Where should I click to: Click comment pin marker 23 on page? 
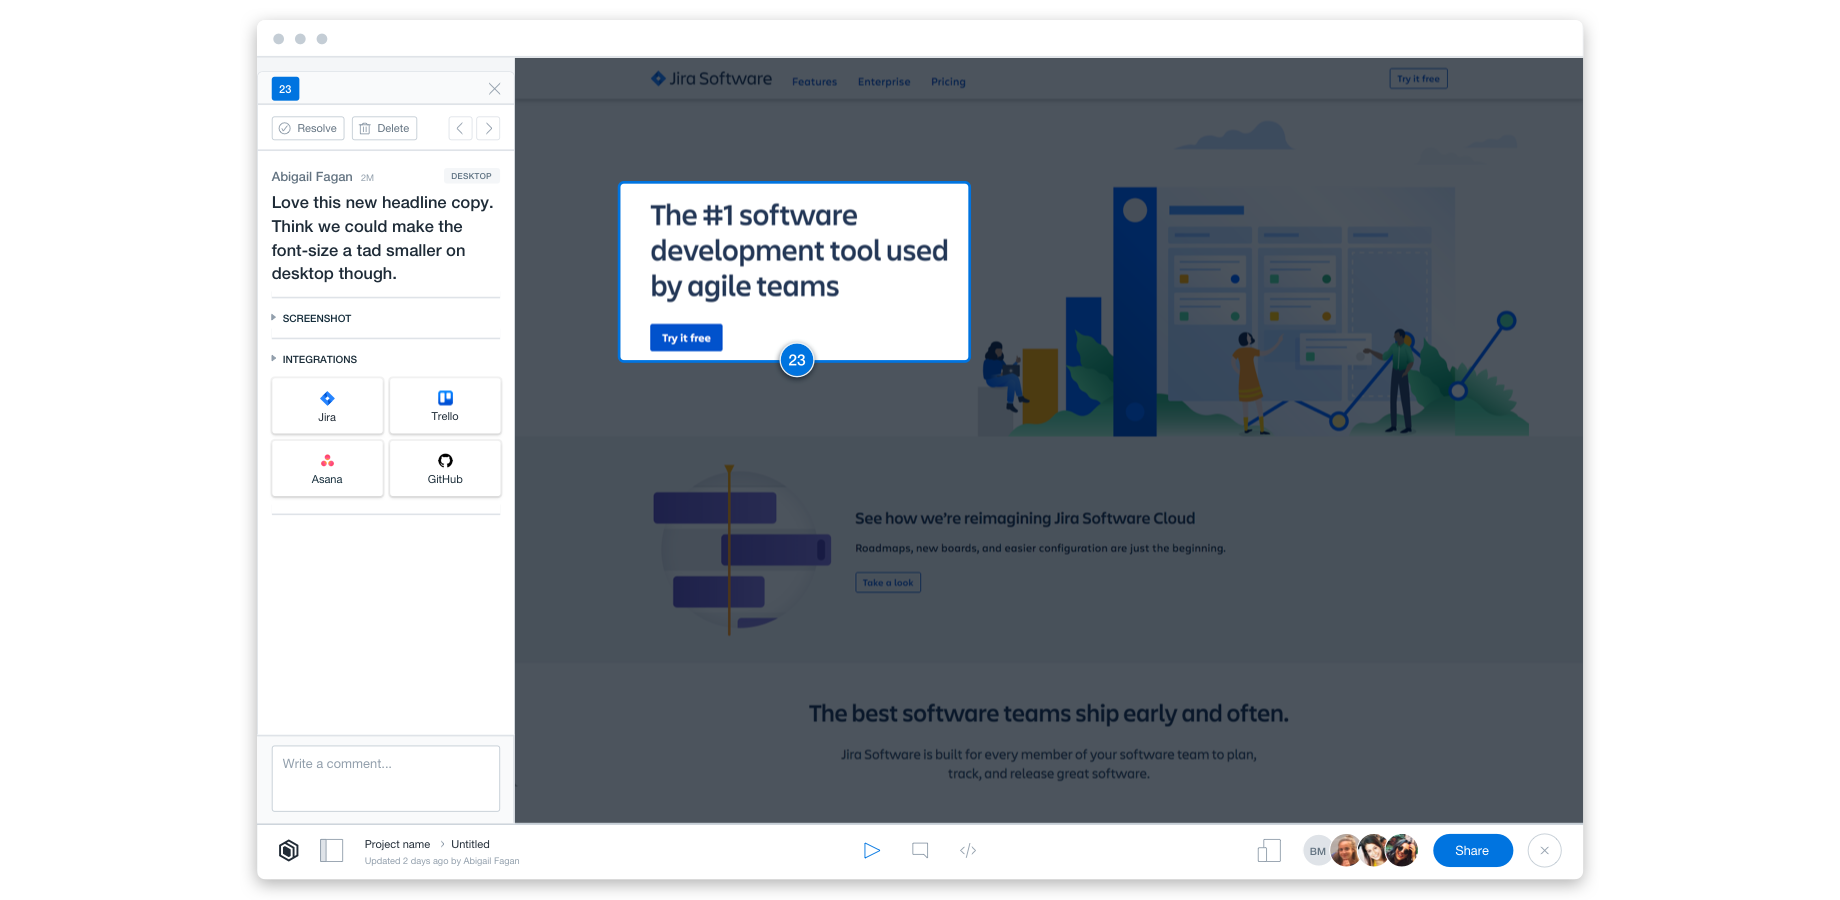point(797,360)
